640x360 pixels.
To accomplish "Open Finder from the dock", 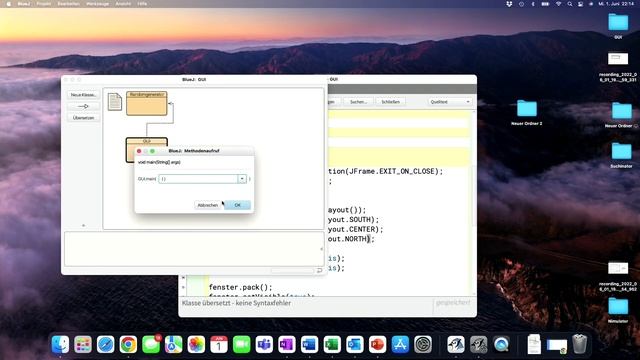I will pyautogui.click(x=60, y=344).
